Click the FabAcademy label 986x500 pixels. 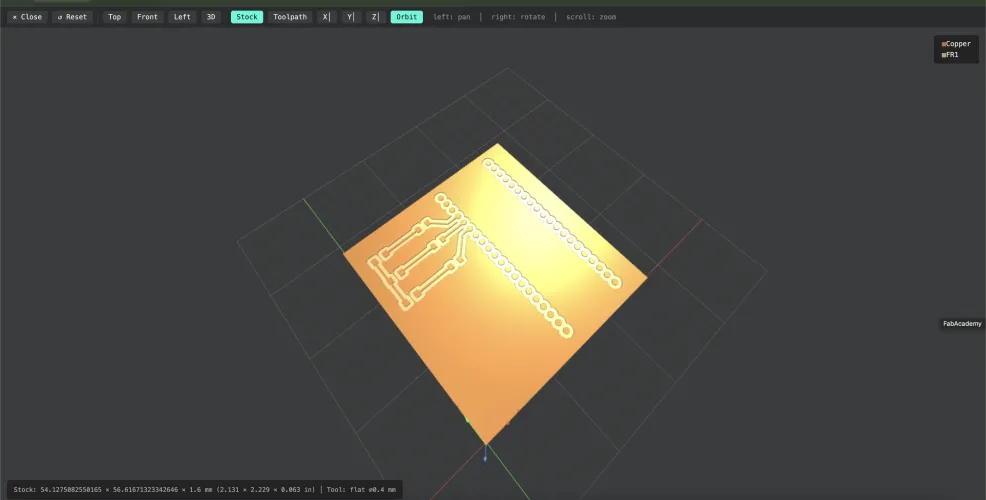click(962, 324)
